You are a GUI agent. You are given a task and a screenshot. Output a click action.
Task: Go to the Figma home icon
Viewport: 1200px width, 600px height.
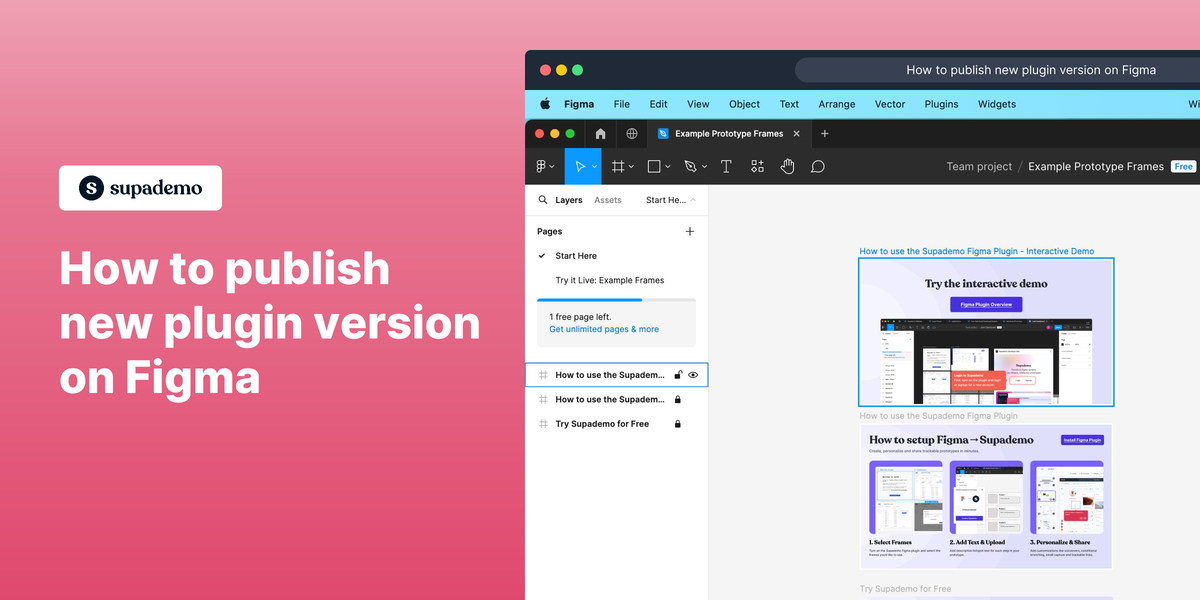click(600, 133)
